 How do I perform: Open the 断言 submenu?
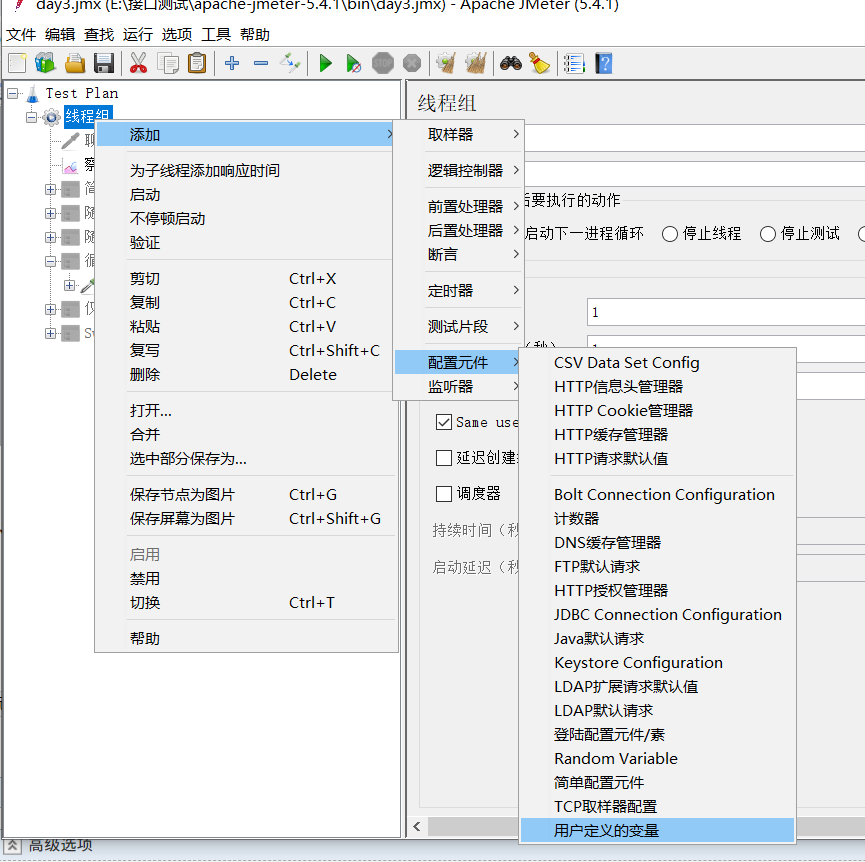(x=458, y=255)
